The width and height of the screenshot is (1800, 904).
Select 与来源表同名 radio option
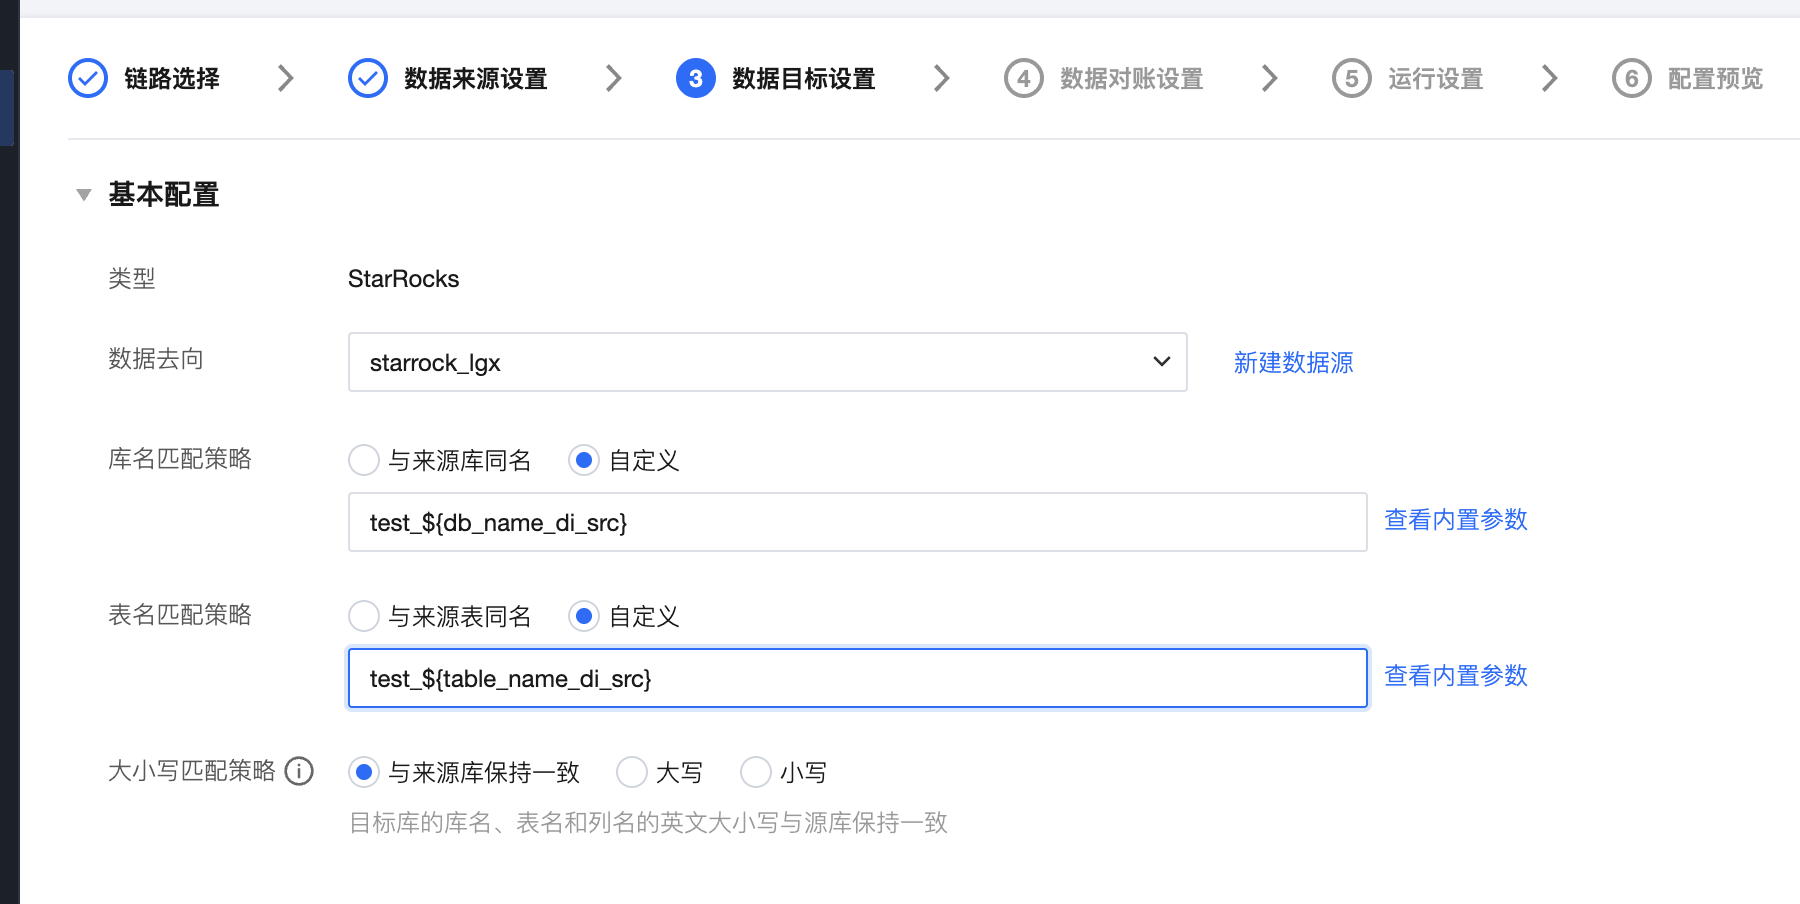point(364,616)
